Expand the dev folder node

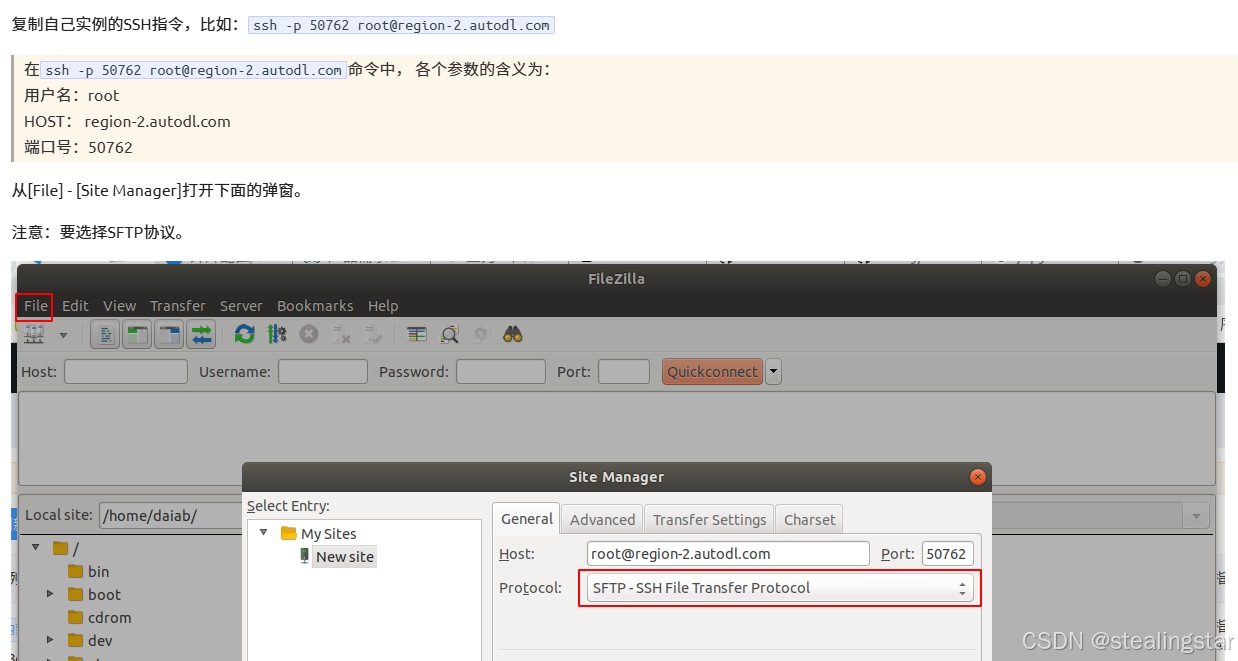tap(50, 640)
